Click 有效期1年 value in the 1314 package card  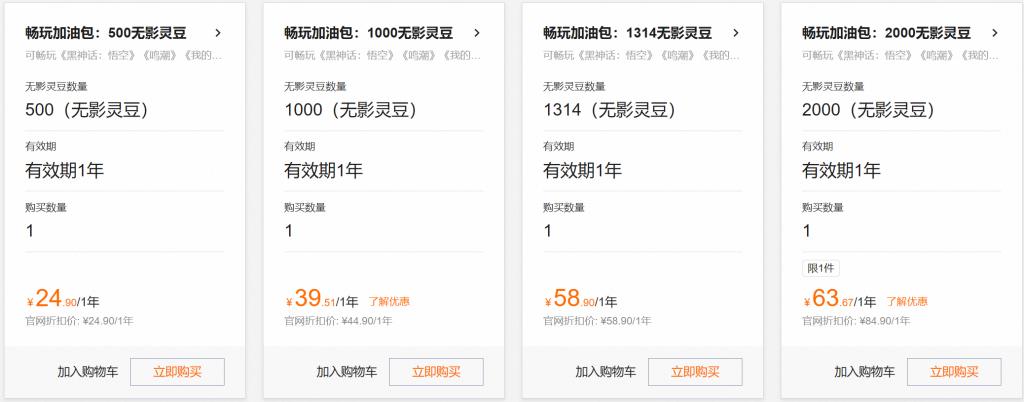583,171
